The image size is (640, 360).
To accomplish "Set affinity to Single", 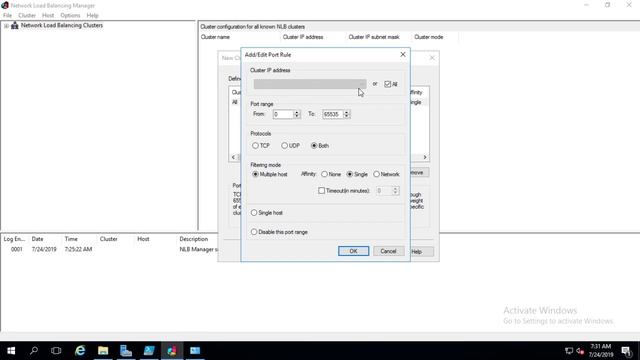I will [x=350, y=174].
